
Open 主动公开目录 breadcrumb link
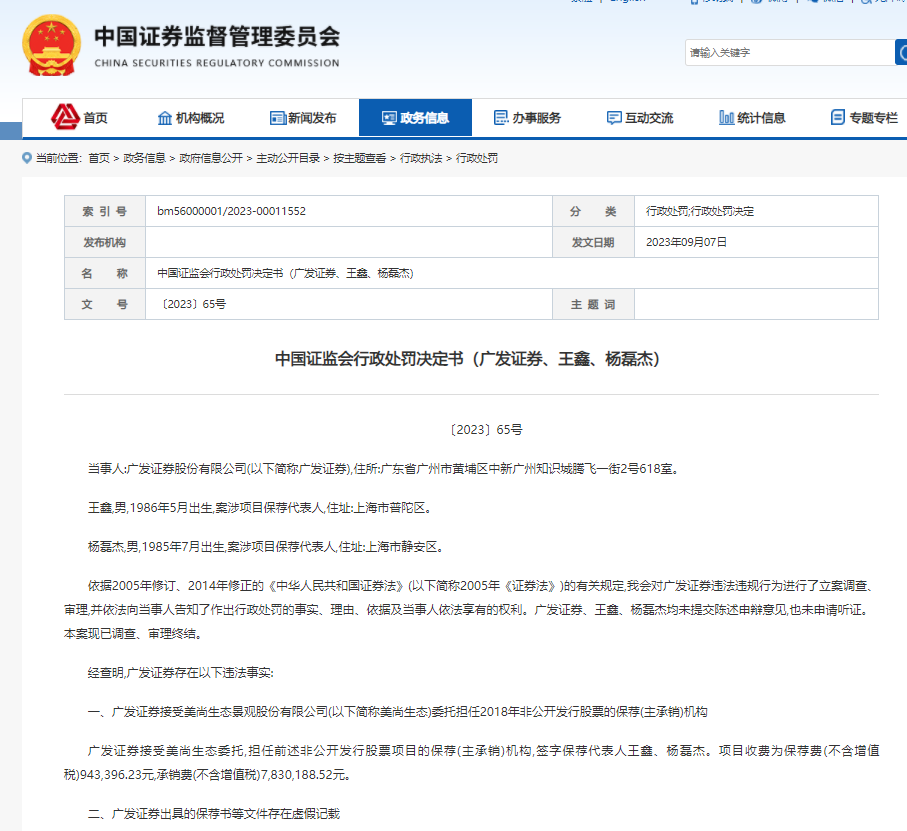click(288, 158)
